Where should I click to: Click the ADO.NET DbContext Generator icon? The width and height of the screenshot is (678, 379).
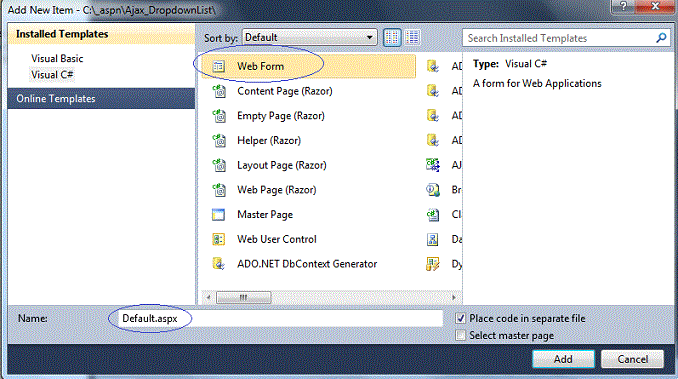point(218,264)
